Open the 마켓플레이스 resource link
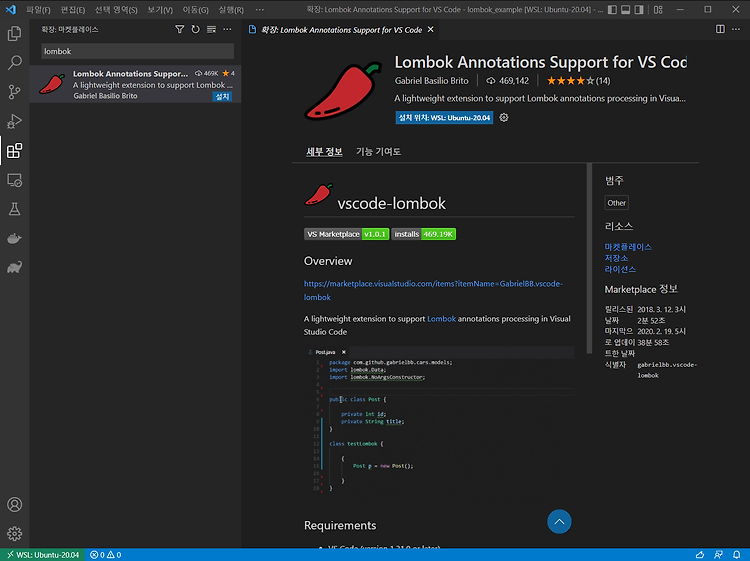 tap(628, 247)
